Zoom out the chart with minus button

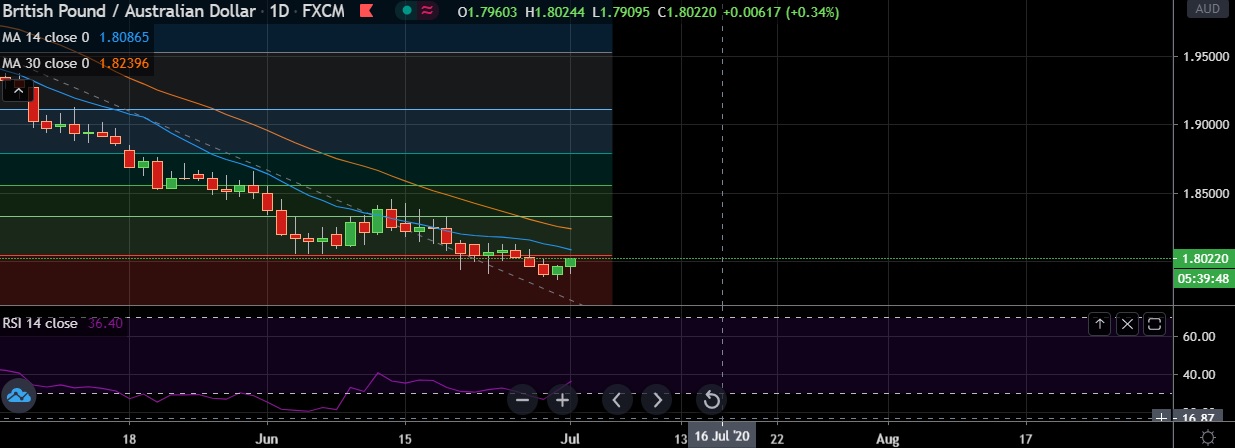(x=522, y=401)
